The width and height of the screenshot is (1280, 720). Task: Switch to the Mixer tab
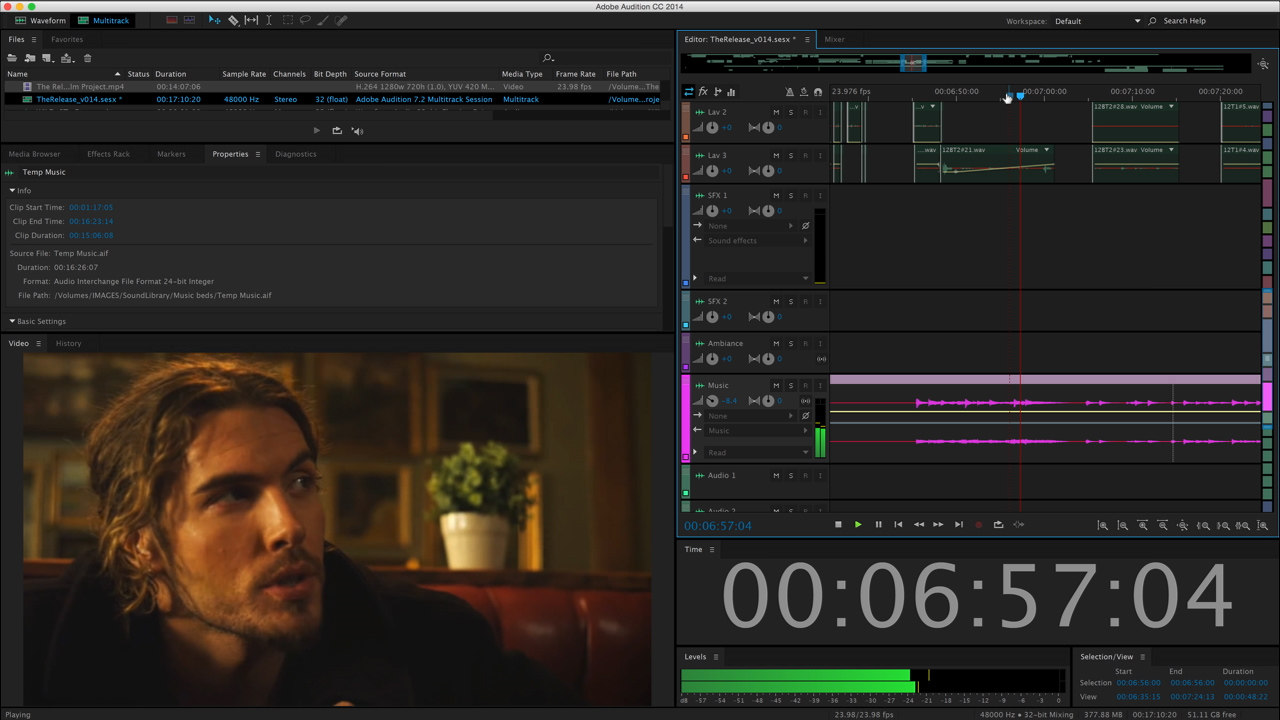(834, 39)
